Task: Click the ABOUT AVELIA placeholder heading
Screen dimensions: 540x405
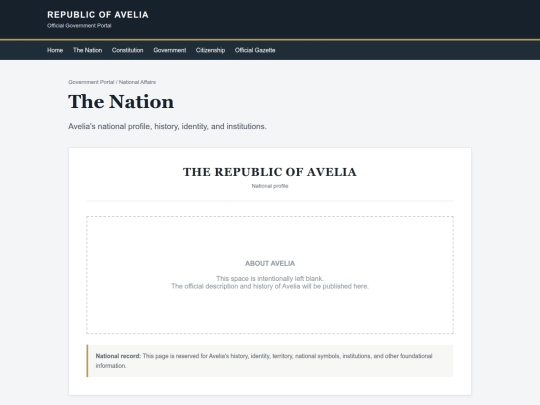Action: [x=270, y=263]
